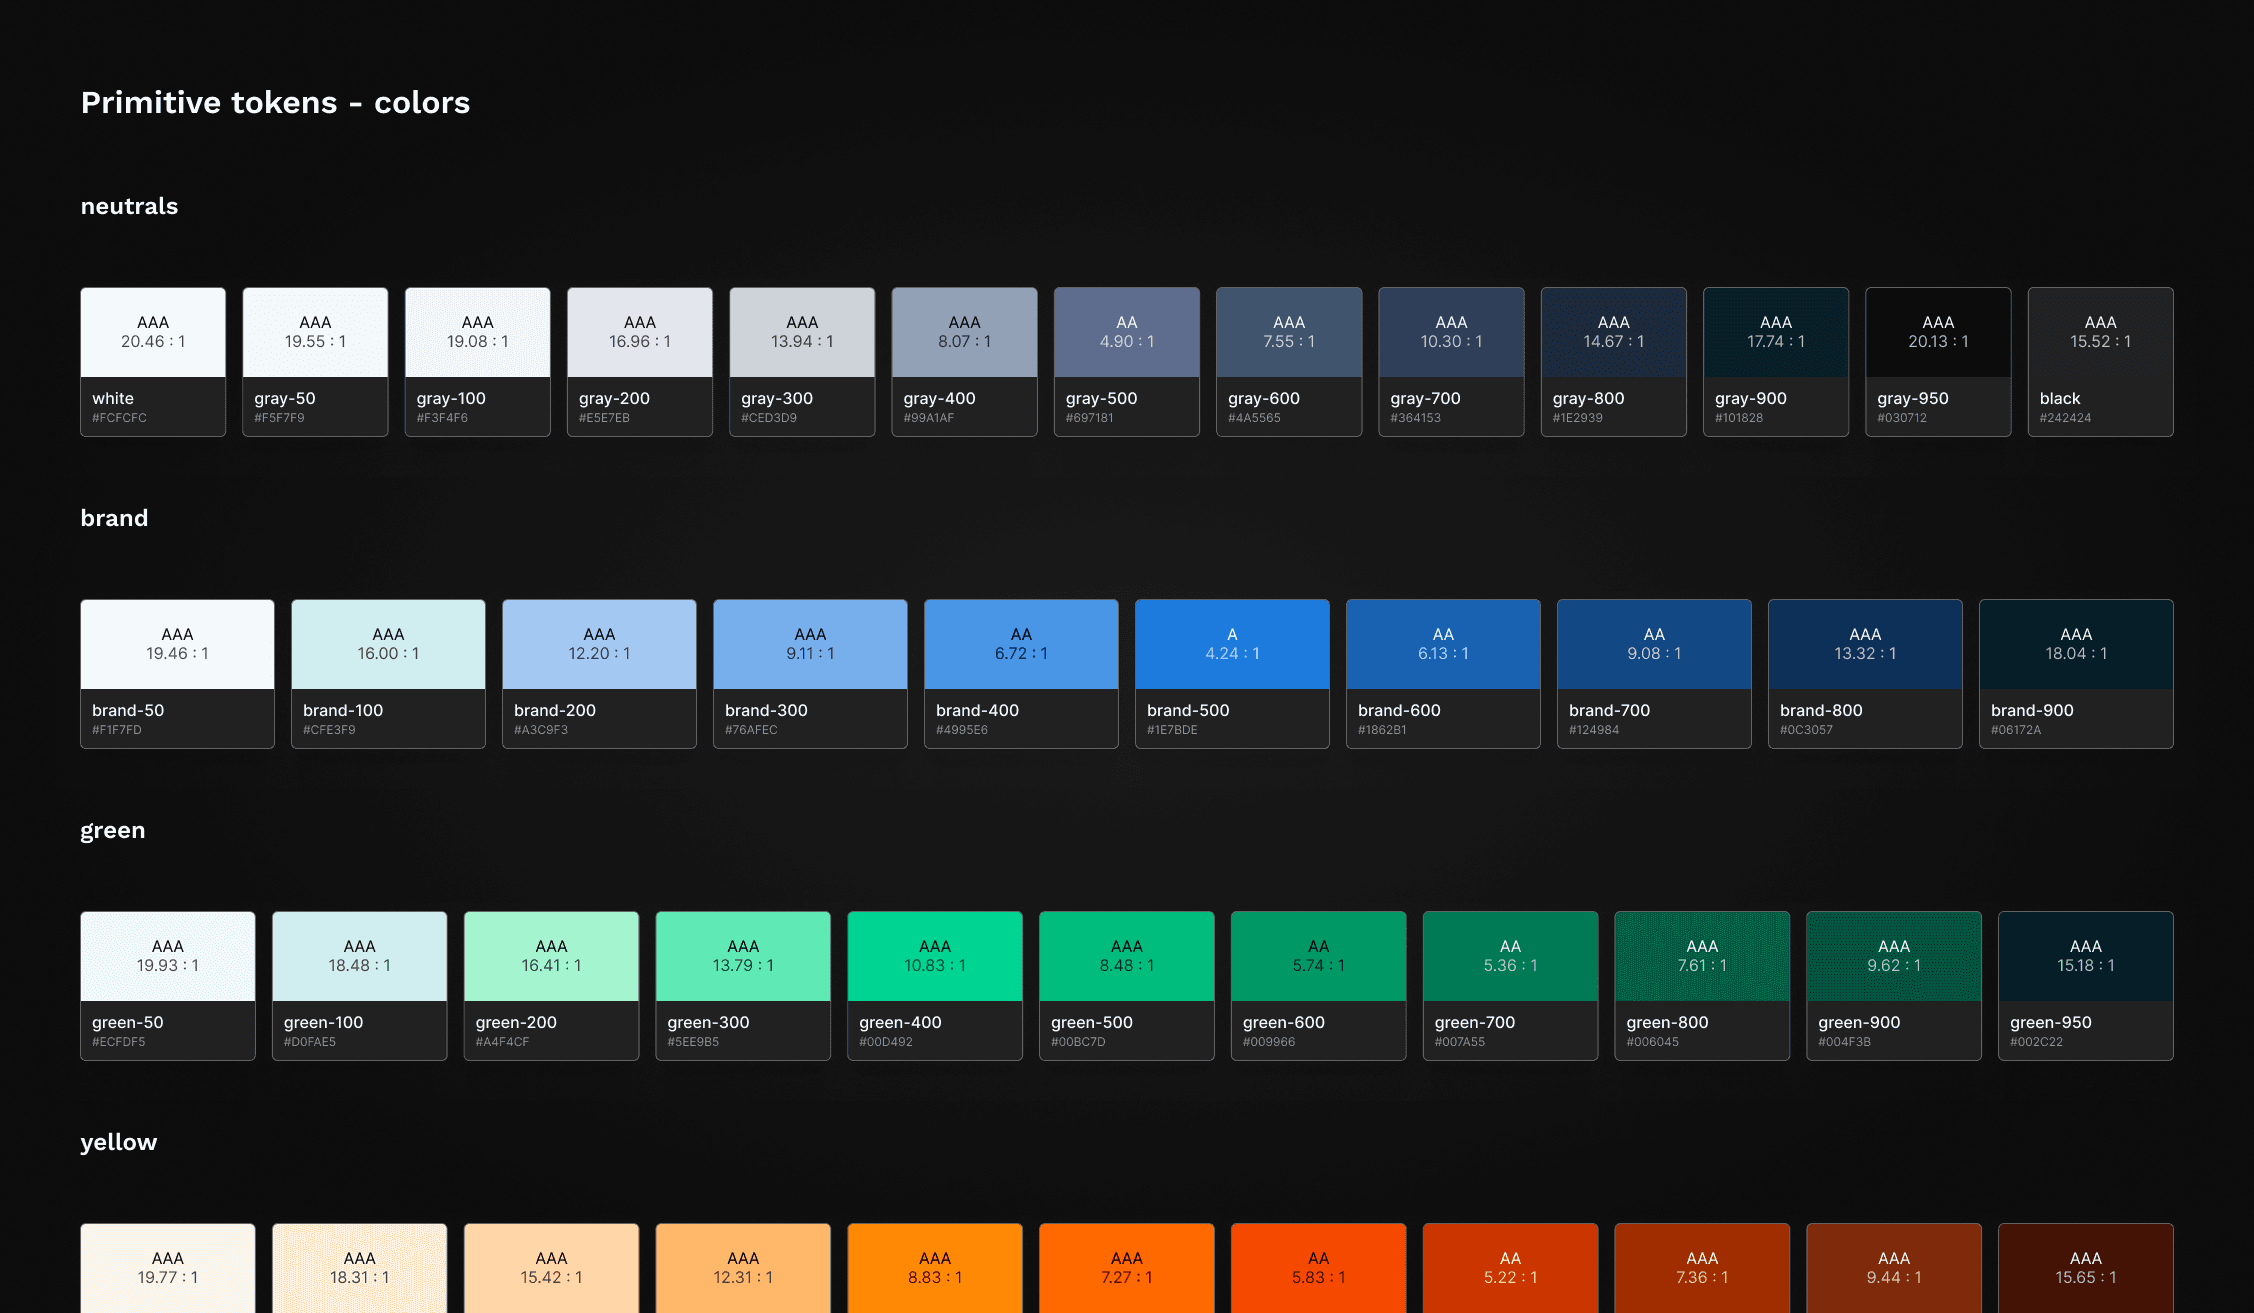Screen dimensions: 2254x1313
Task: Click the 'brand' section heading
Action: pyautogui.click(x=114, y=519)
